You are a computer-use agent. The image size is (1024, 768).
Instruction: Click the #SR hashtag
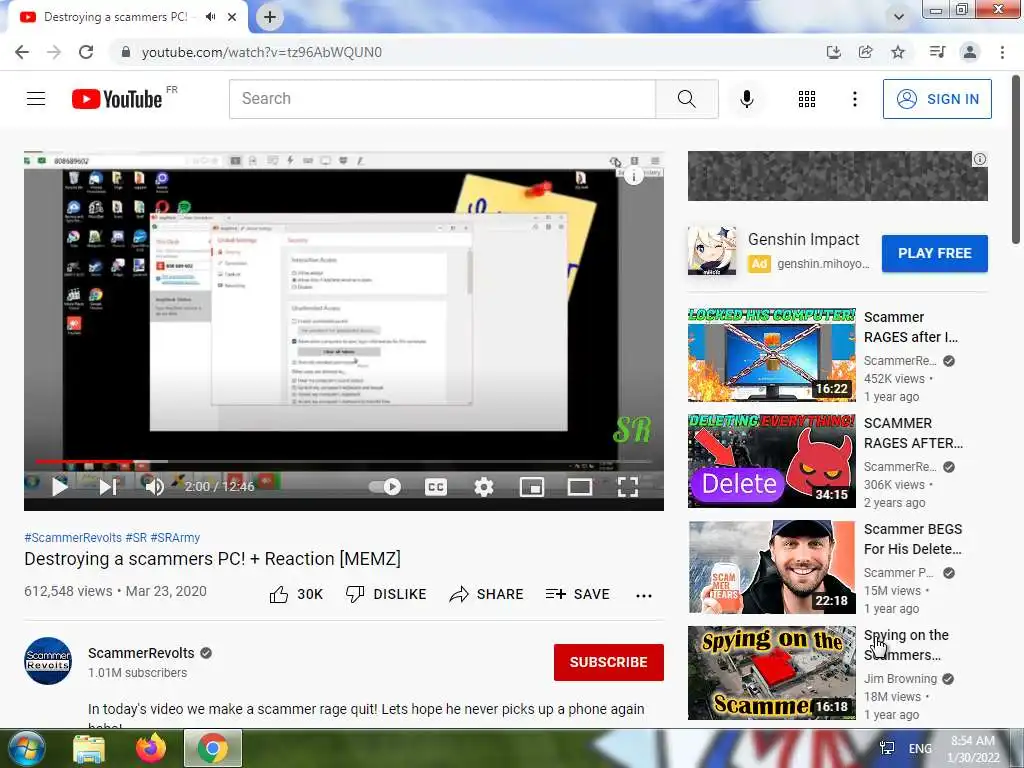pos(136,537)
